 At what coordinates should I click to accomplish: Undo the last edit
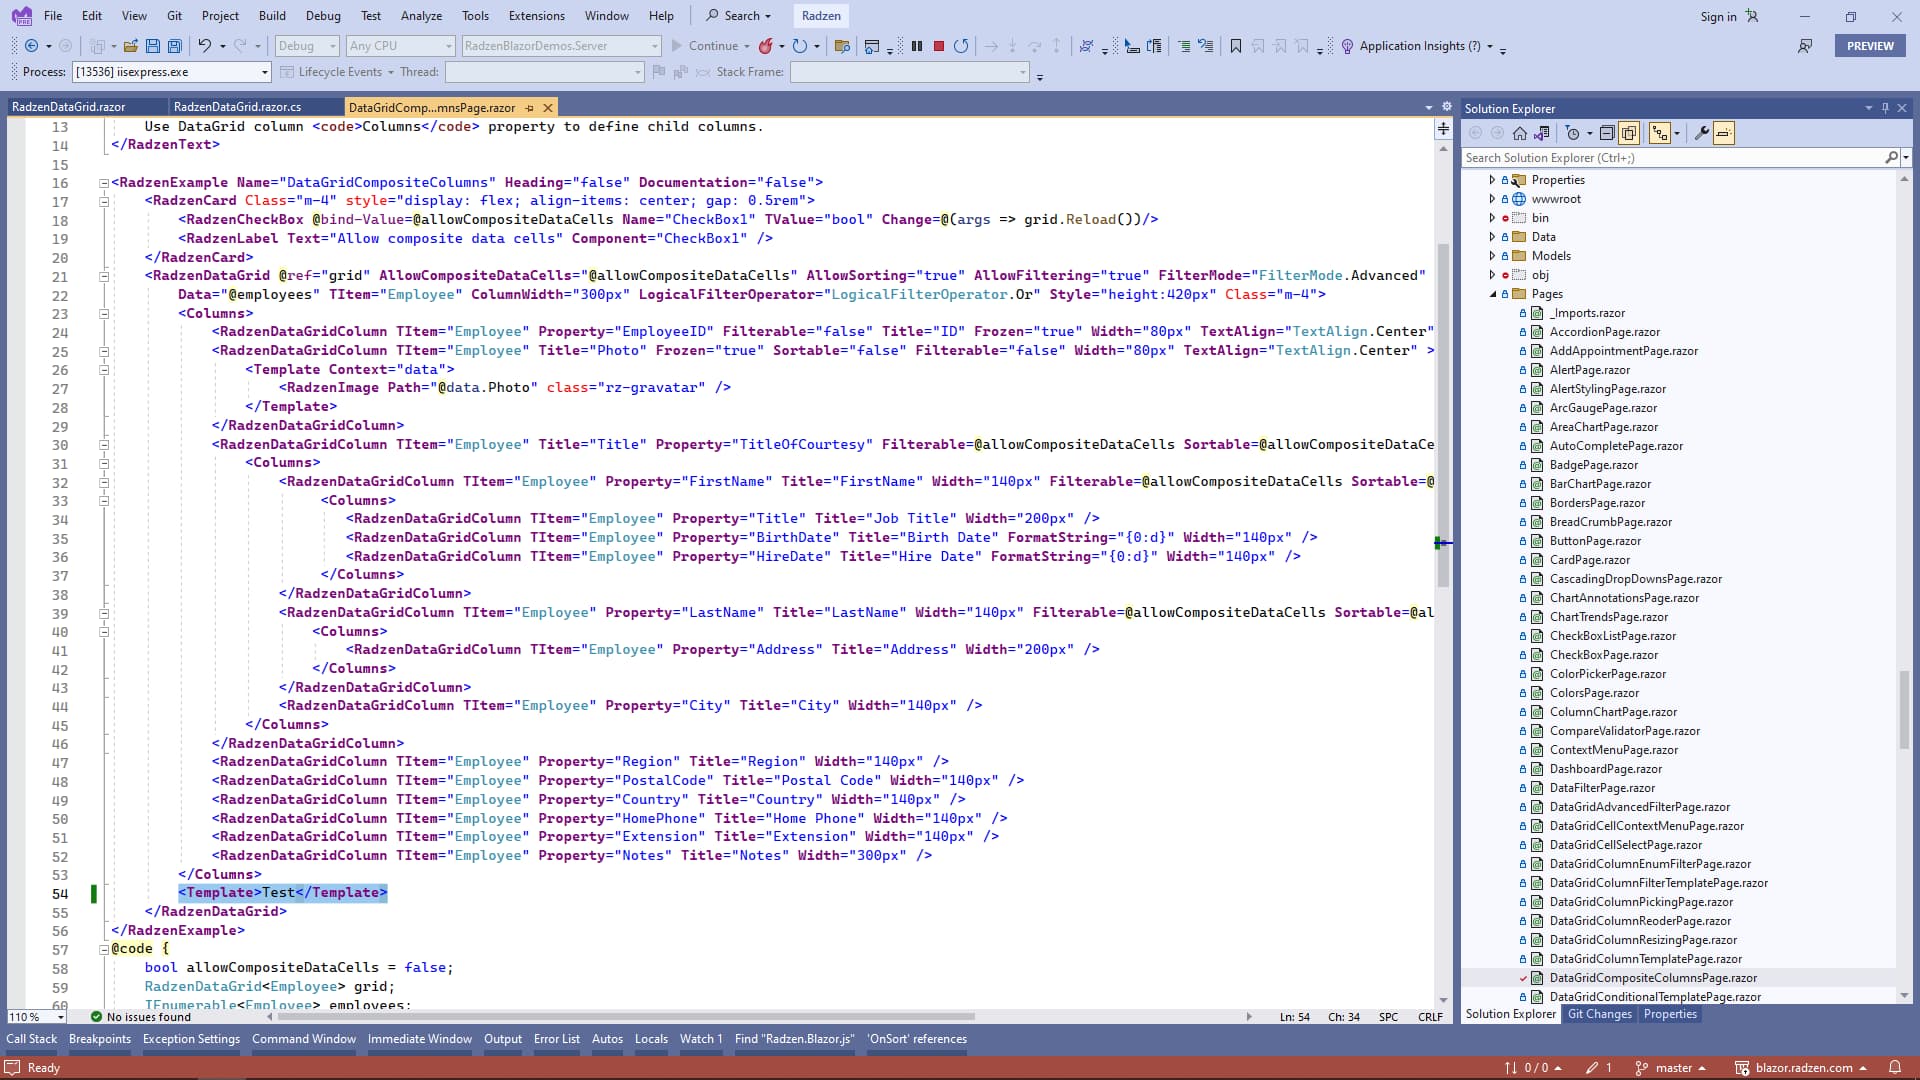tap(204, 46)
